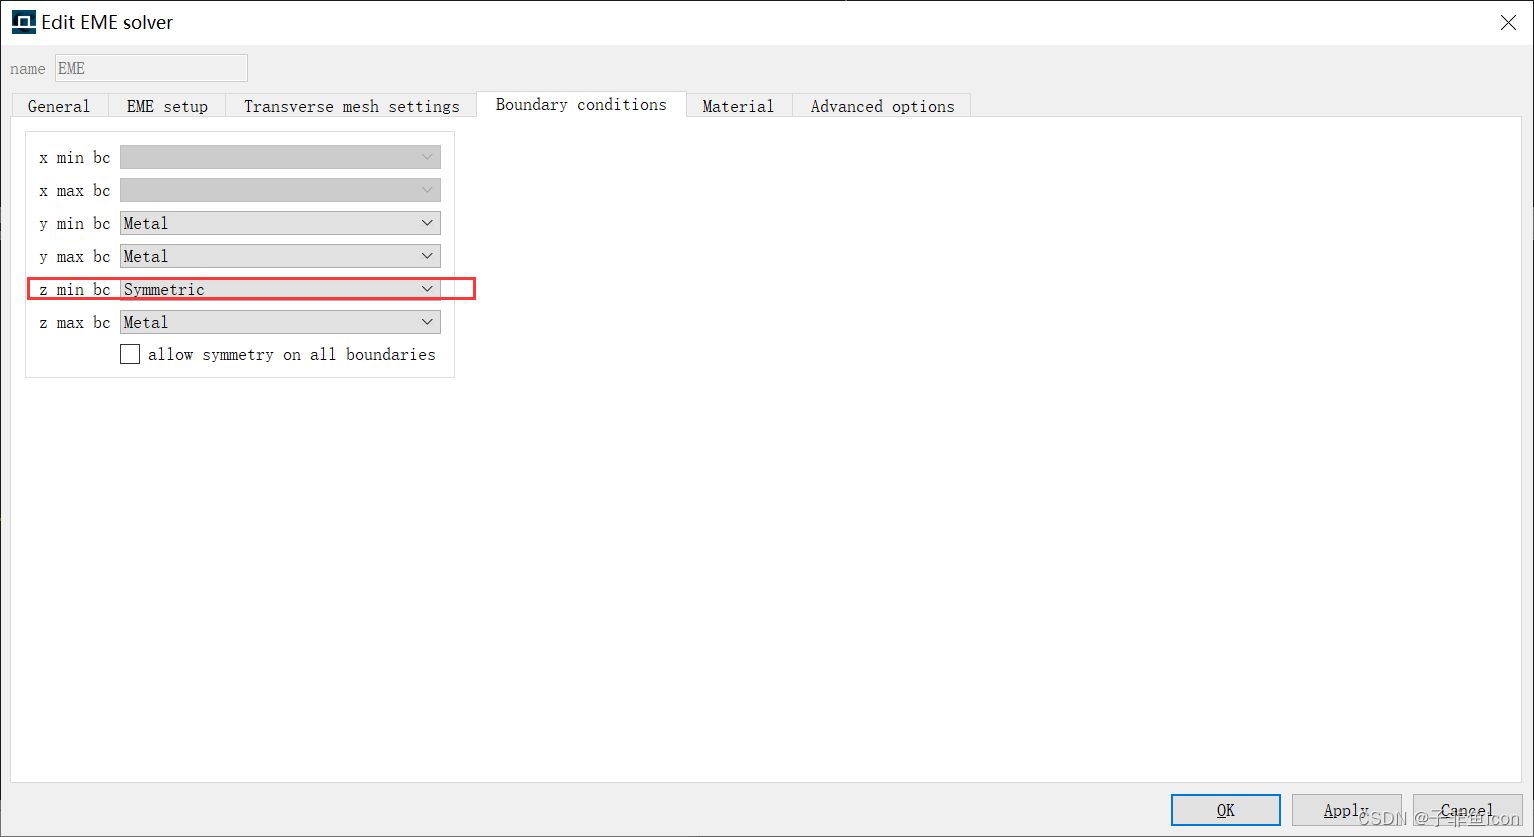
Task: Open Transverse mesh settings tab
Action: click(352, 106)
